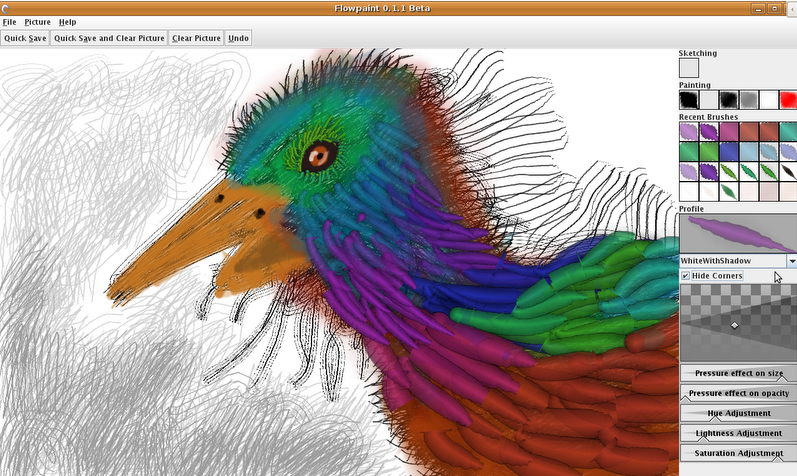Click the purple brush profile preview
The image size is (797, 476).
(x=738, y=232)
